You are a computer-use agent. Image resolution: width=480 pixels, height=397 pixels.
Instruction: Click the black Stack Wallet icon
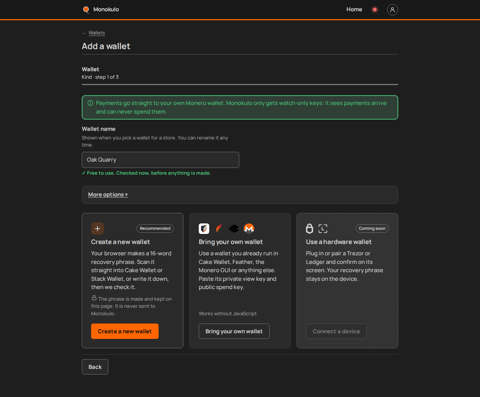[x=234, y=228]
